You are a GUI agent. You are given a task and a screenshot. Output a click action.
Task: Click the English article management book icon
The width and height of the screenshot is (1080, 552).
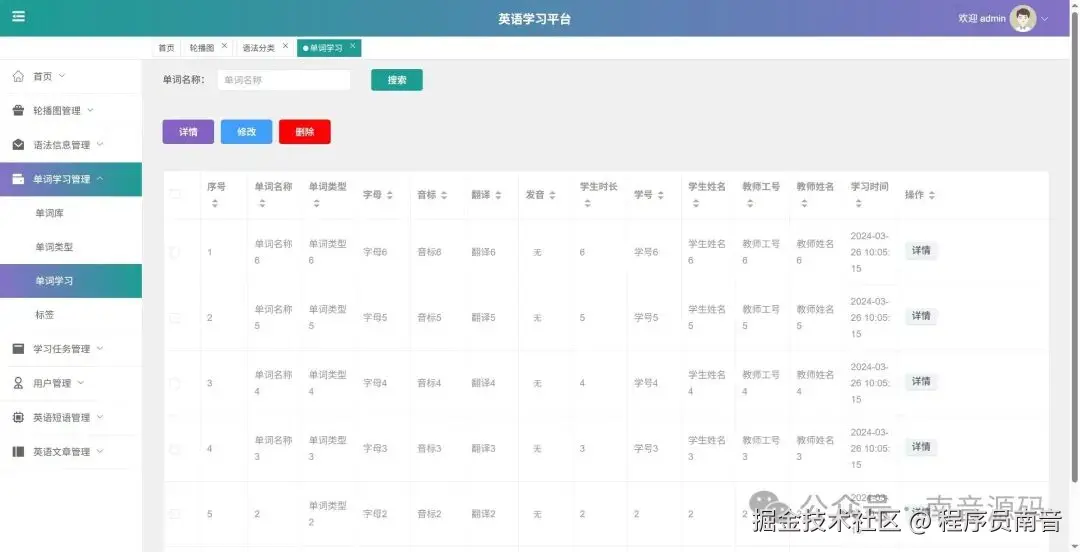click(19, 452)
